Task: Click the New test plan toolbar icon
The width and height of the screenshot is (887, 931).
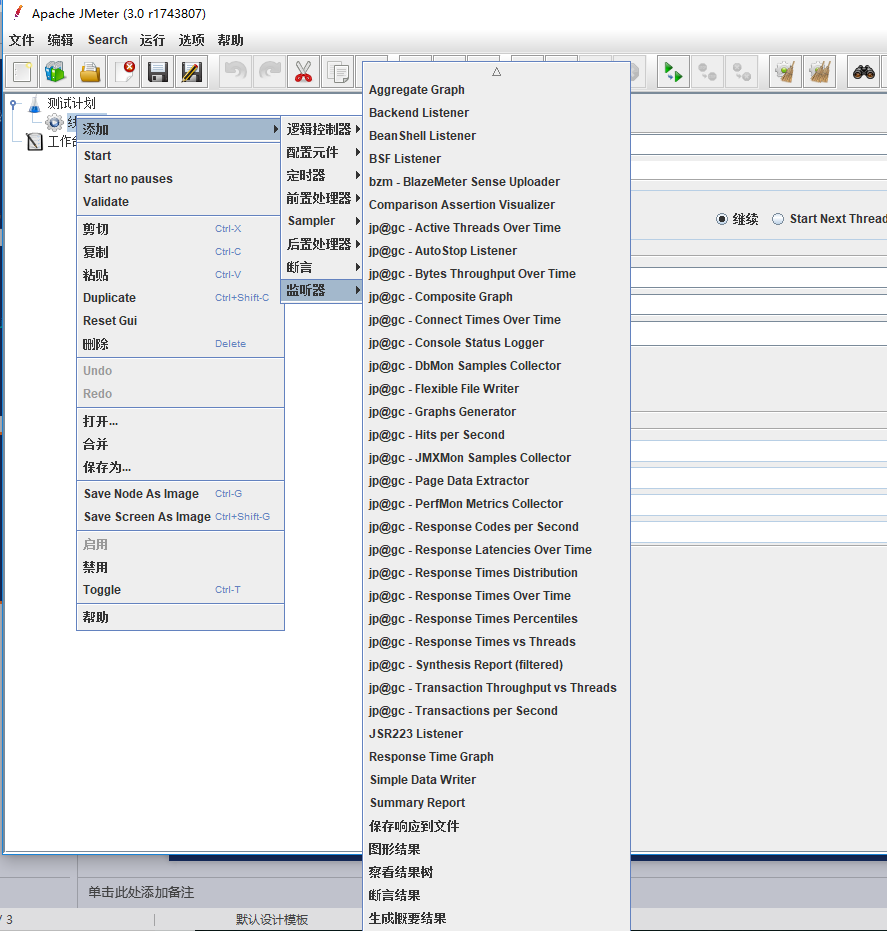Action: point(23,72)
